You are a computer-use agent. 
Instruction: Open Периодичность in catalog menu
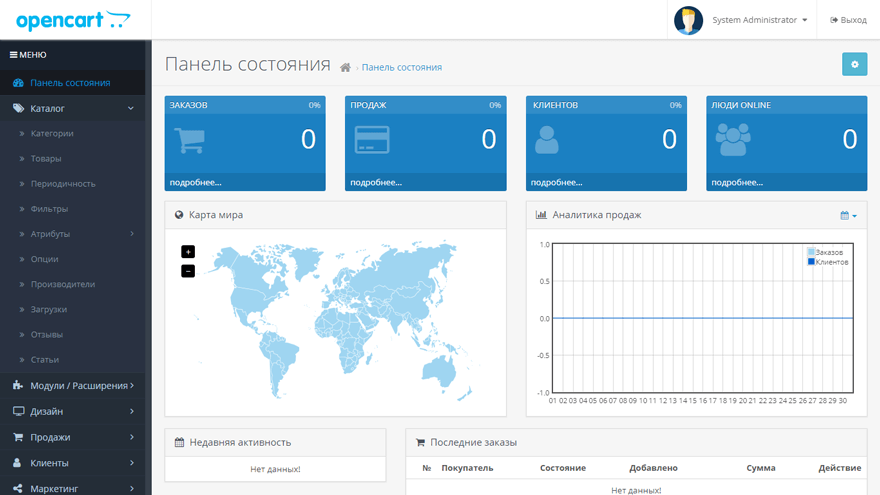[63, 184]
